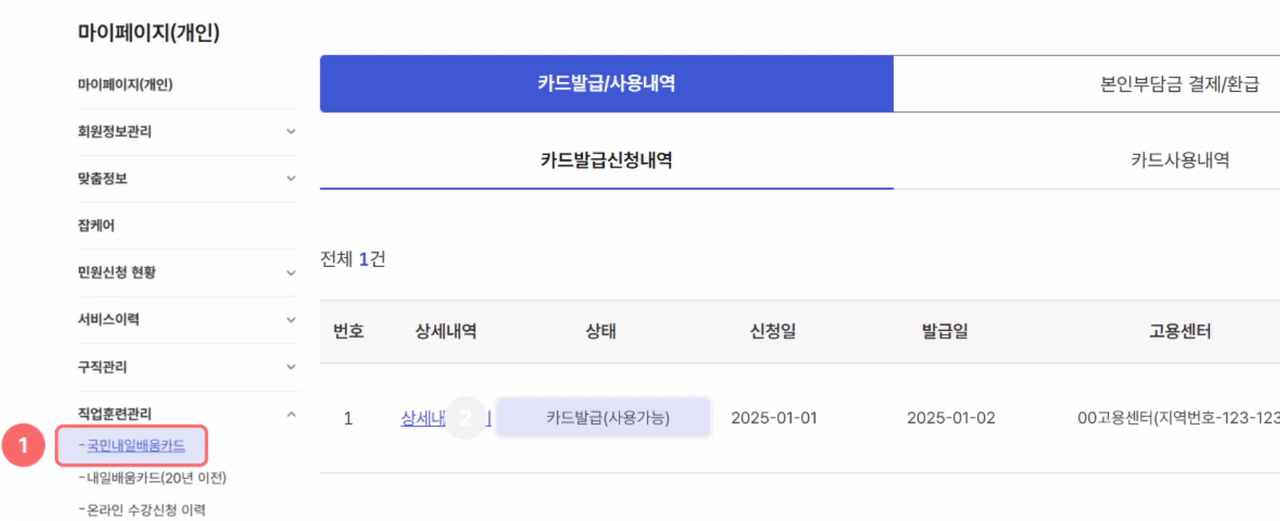Switch to the 카드발급/사용내역 tab
This screenshot has width=1280, height=521.
pyautogui.click(x=606, y=84)
